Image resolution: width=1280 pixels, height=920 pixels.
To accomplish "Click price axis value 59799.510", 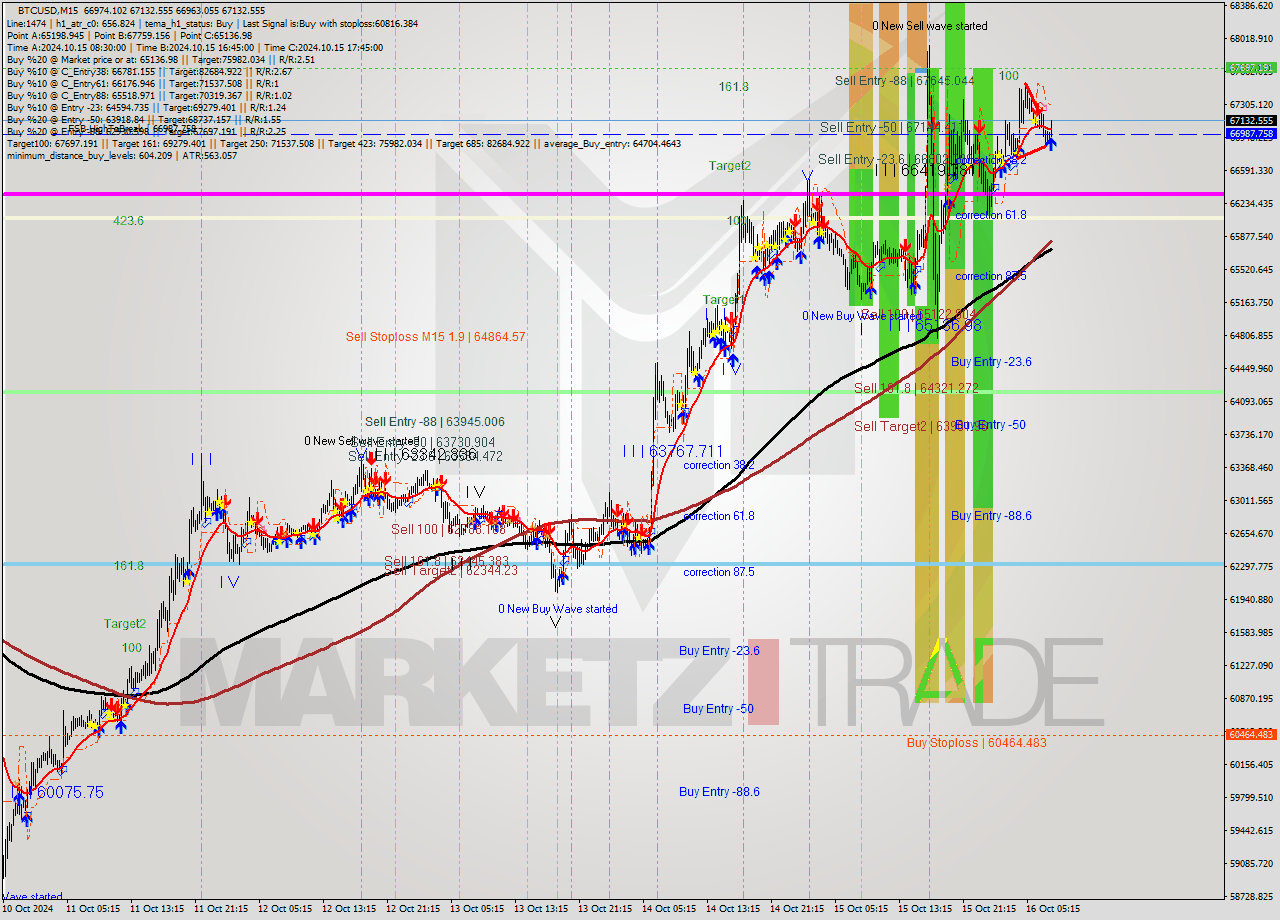I will [1251, 797].
